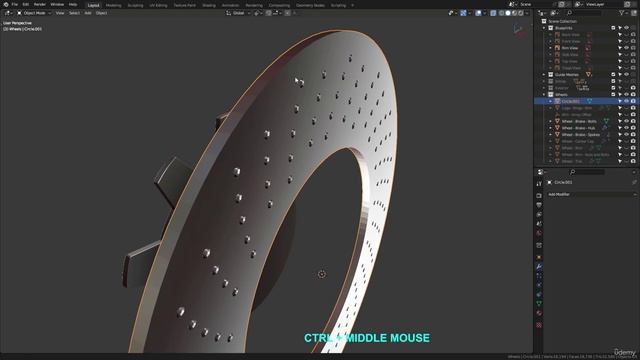The image size is (640, 360).
Task: Open Texture properties checker tab
Action: pyautogui.click(x=539, y=325)
